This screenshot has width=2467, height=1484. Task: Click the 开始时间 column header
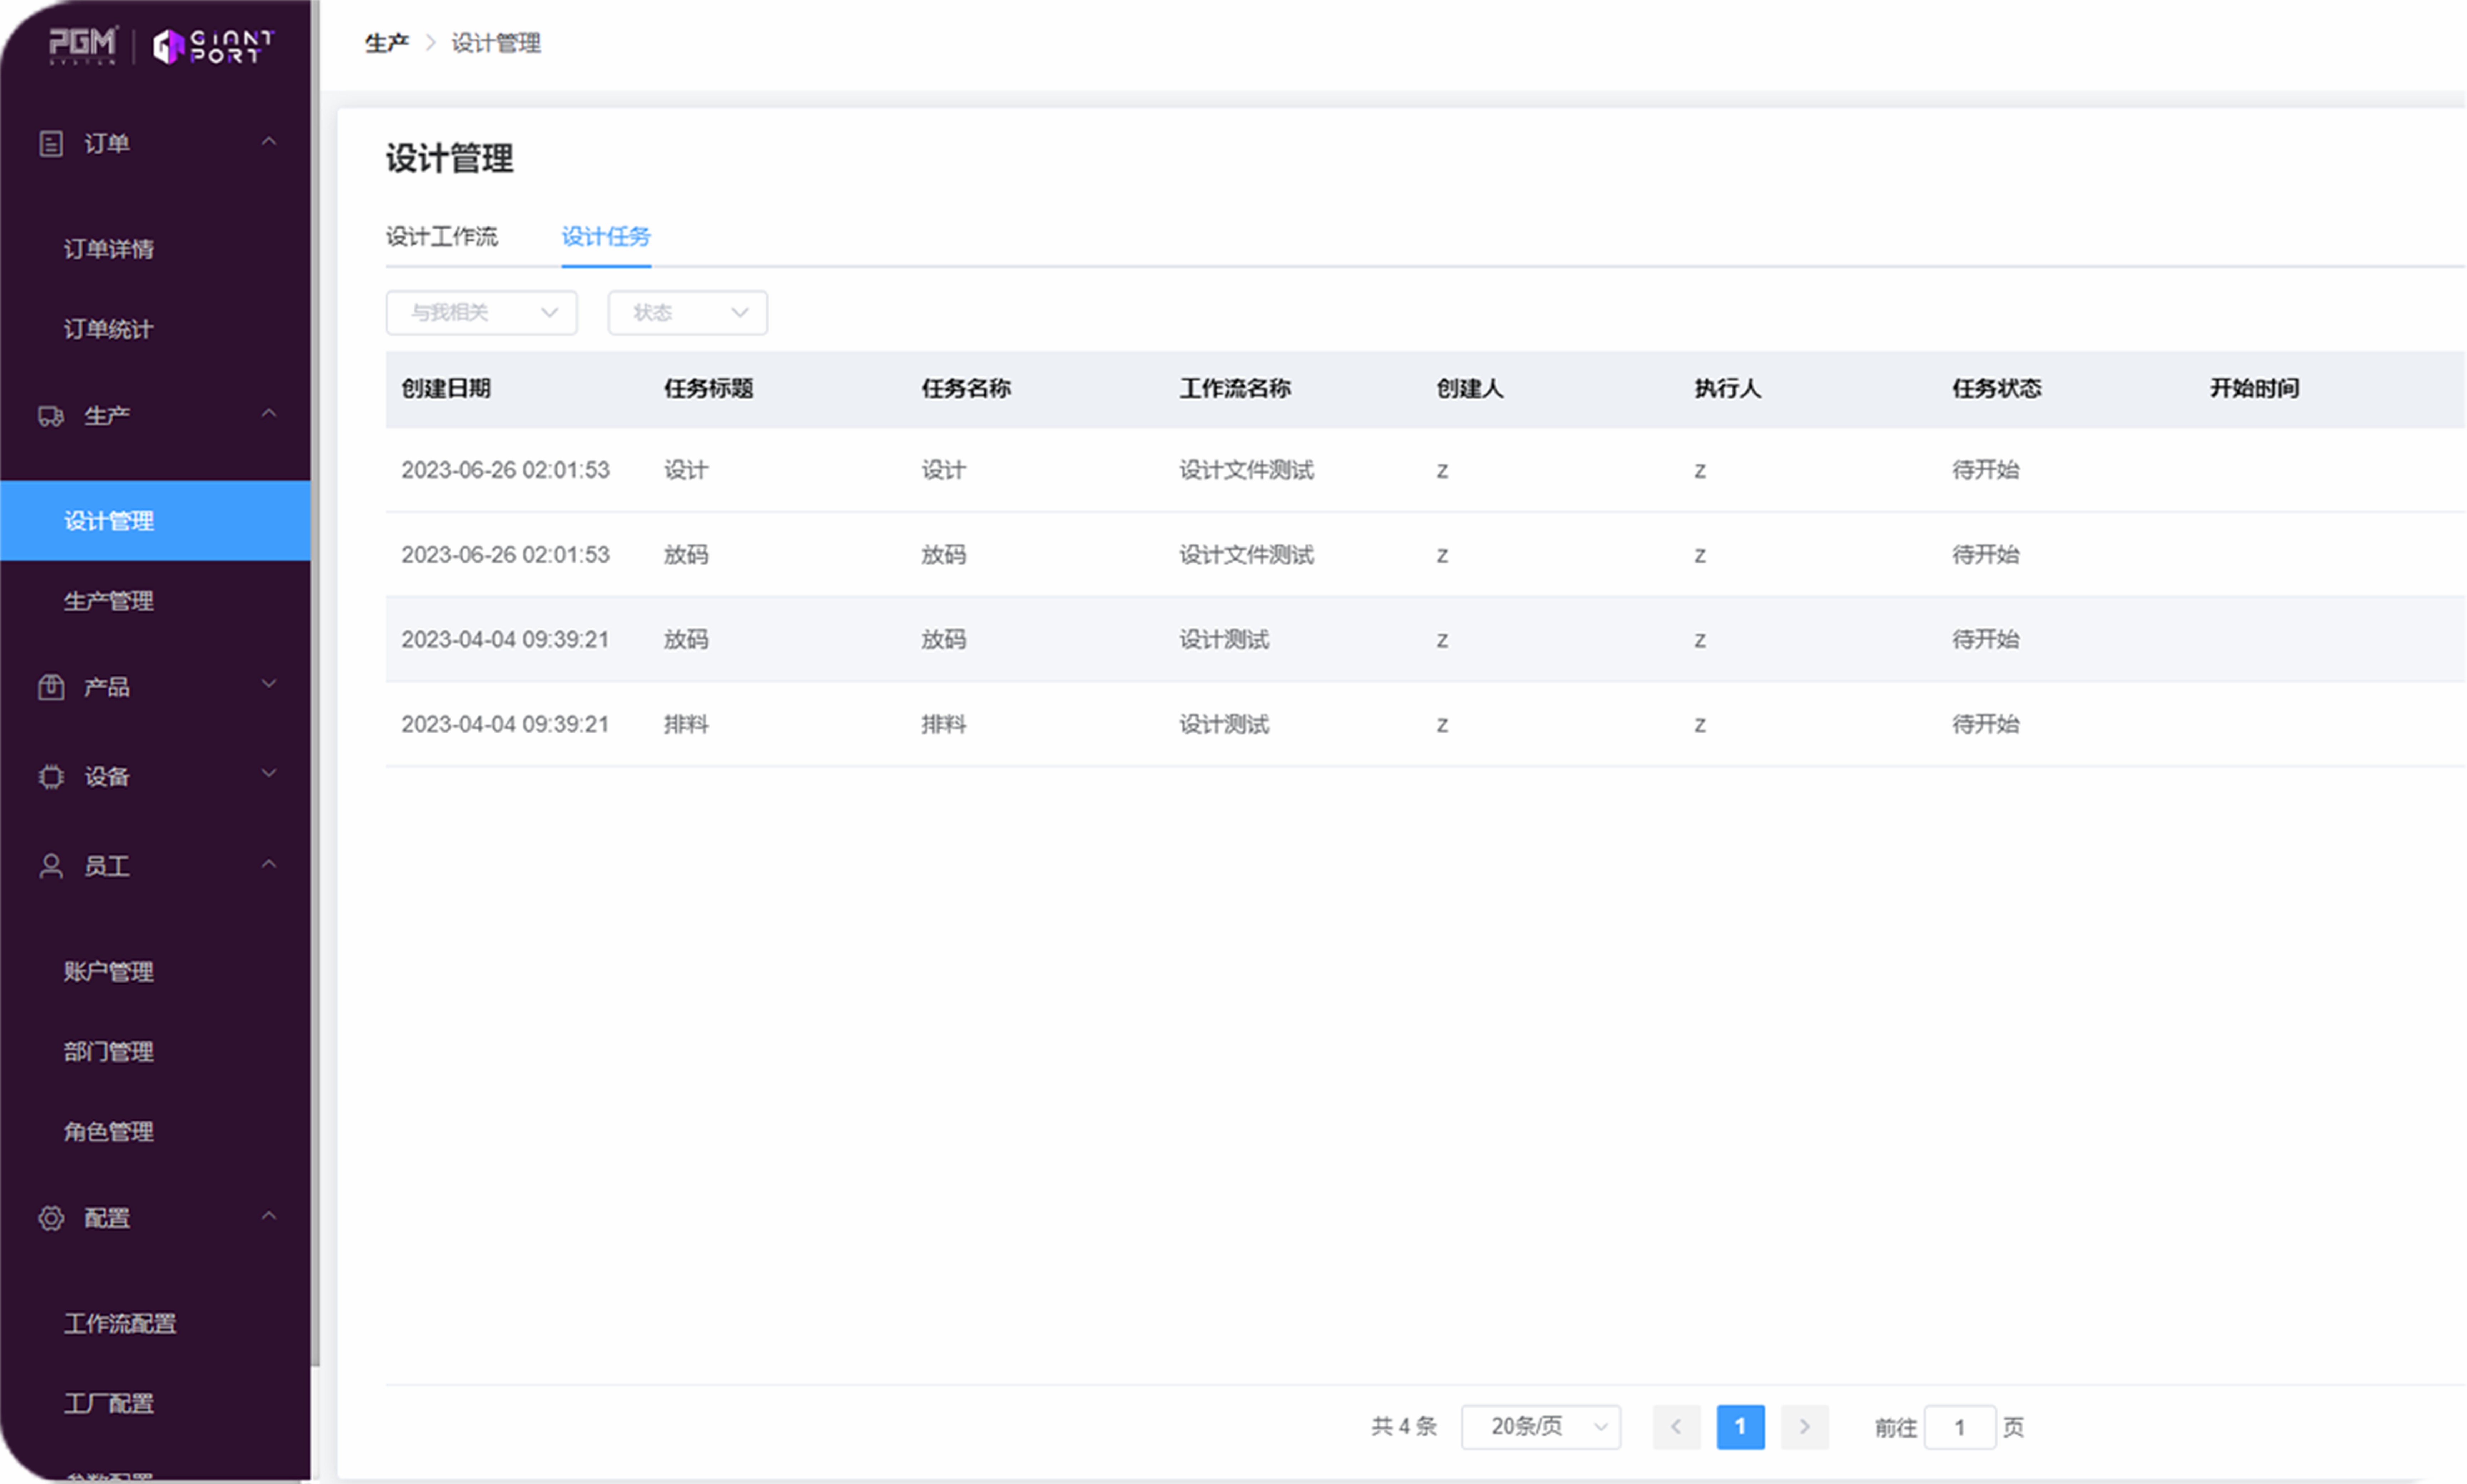click(2255, 389)
